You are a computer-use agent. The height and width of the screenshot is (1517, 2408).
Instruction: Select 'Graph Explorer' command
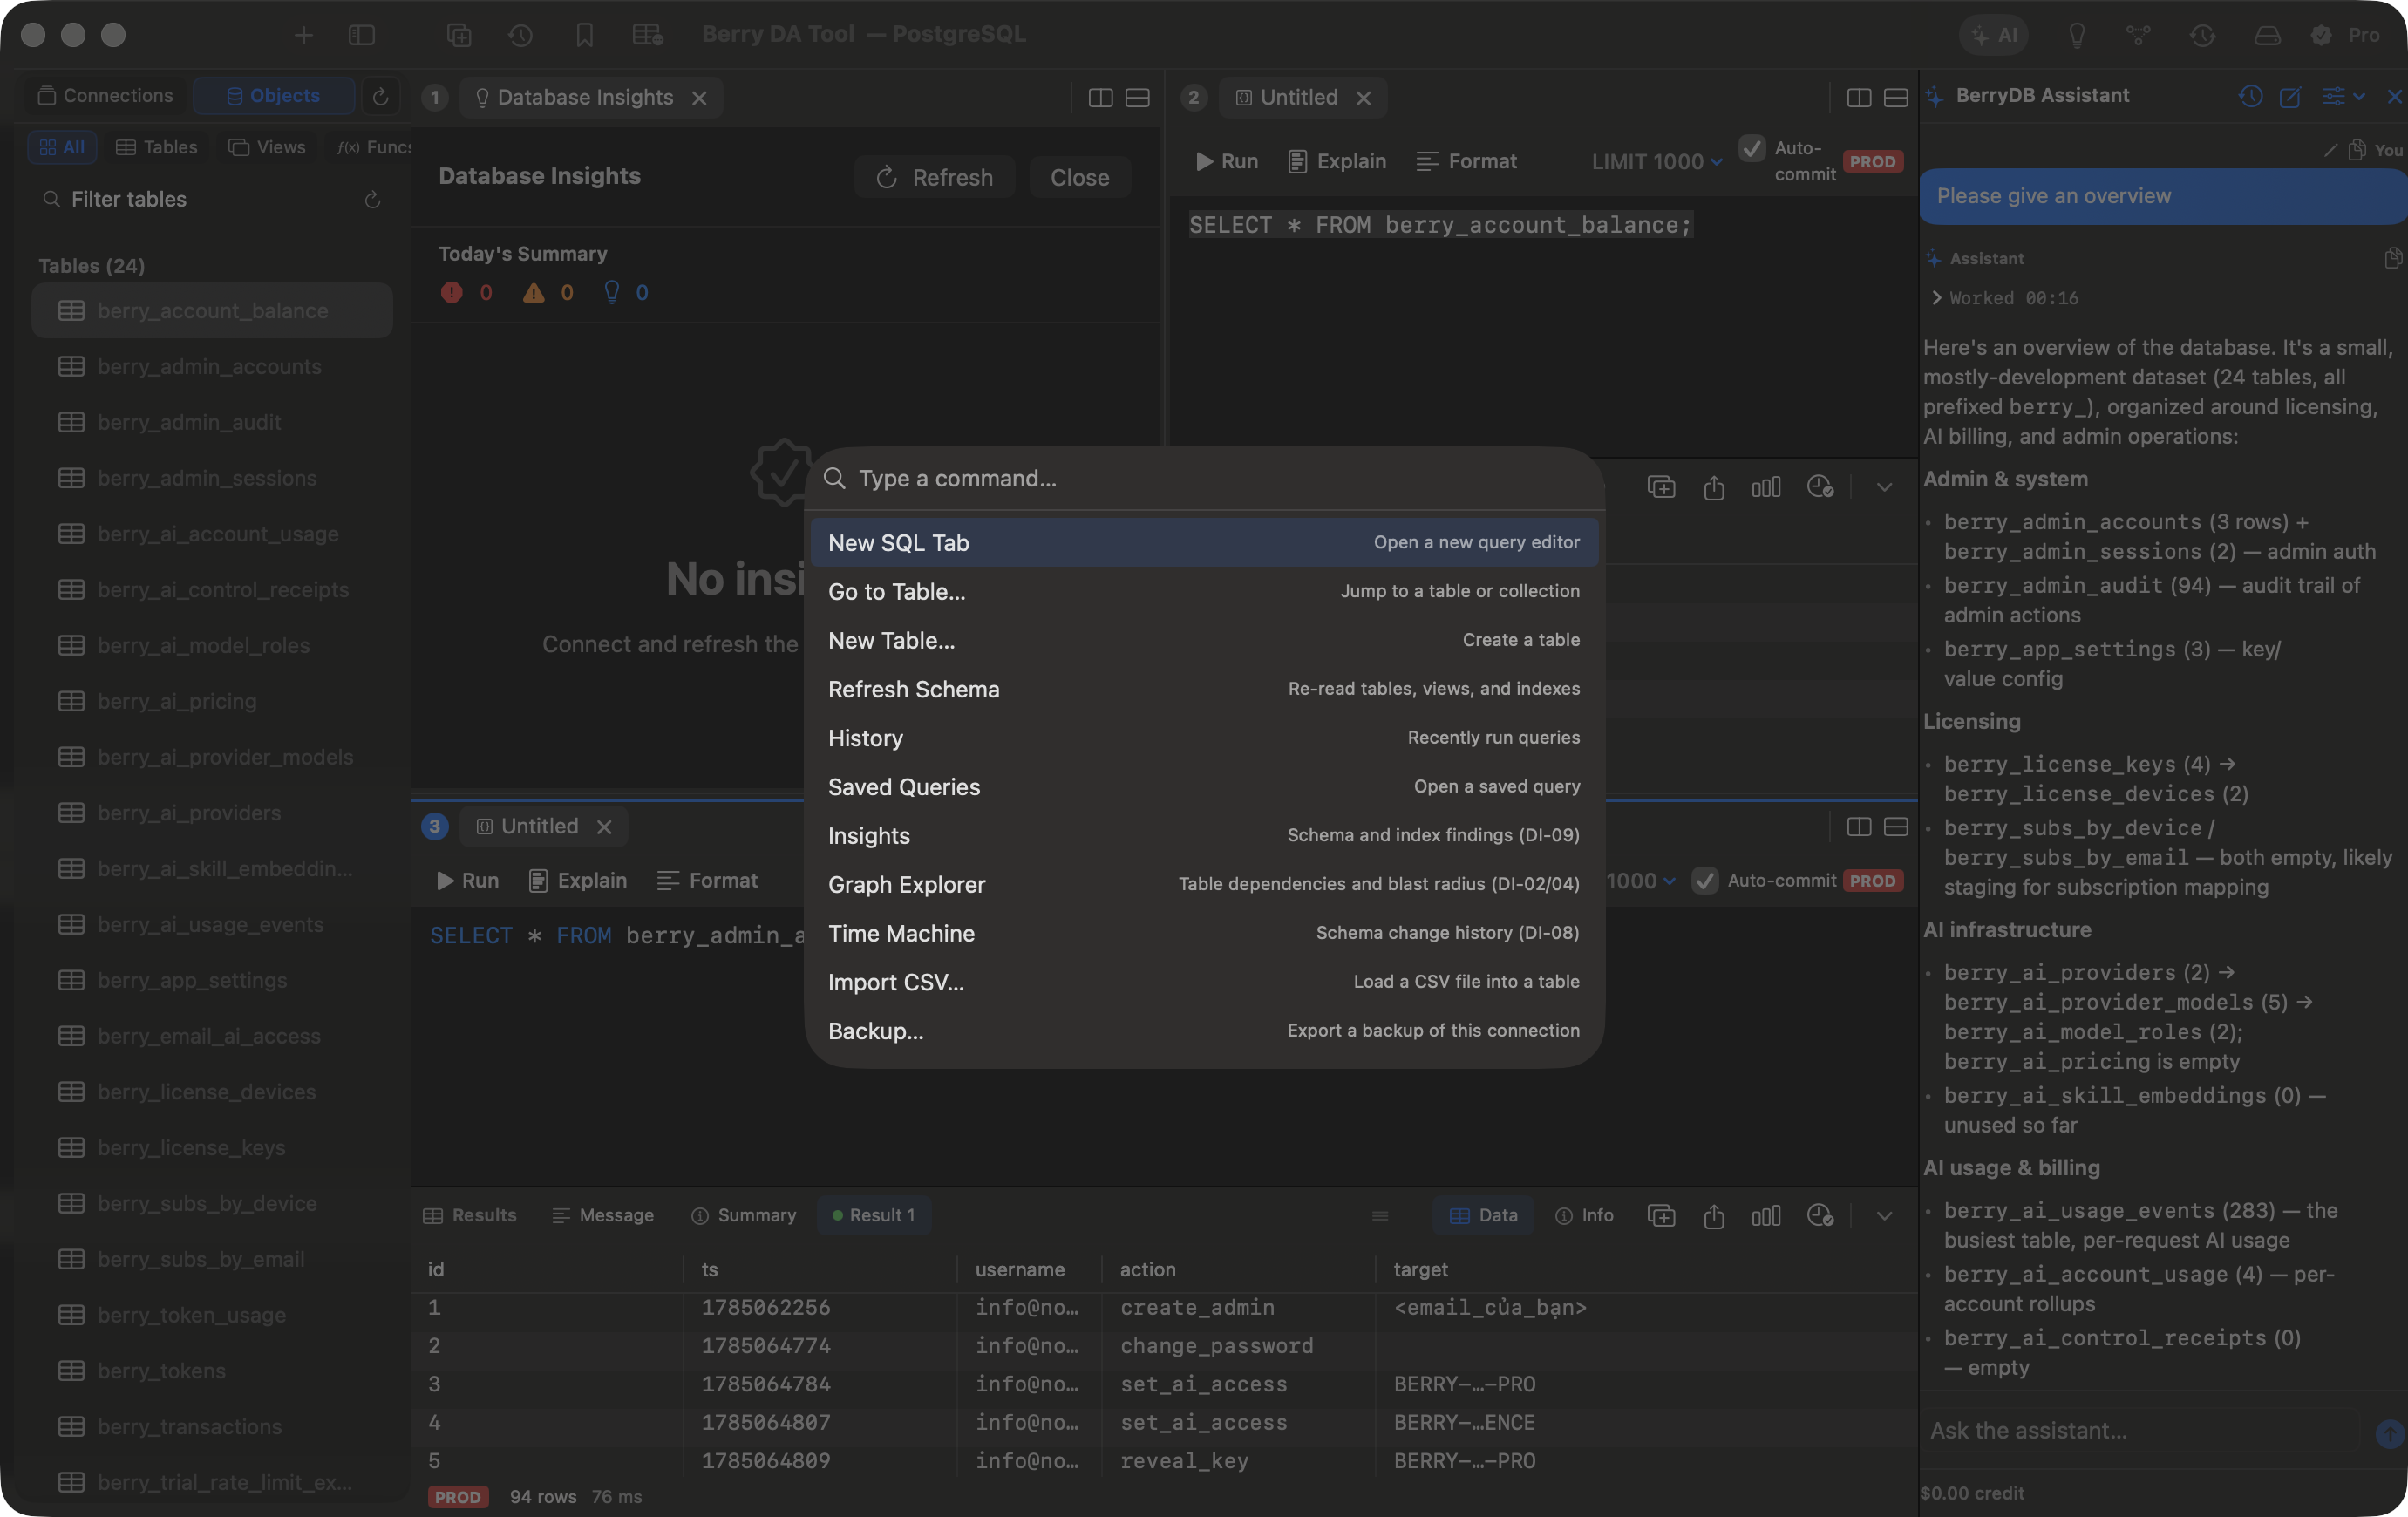[1203, 885]
